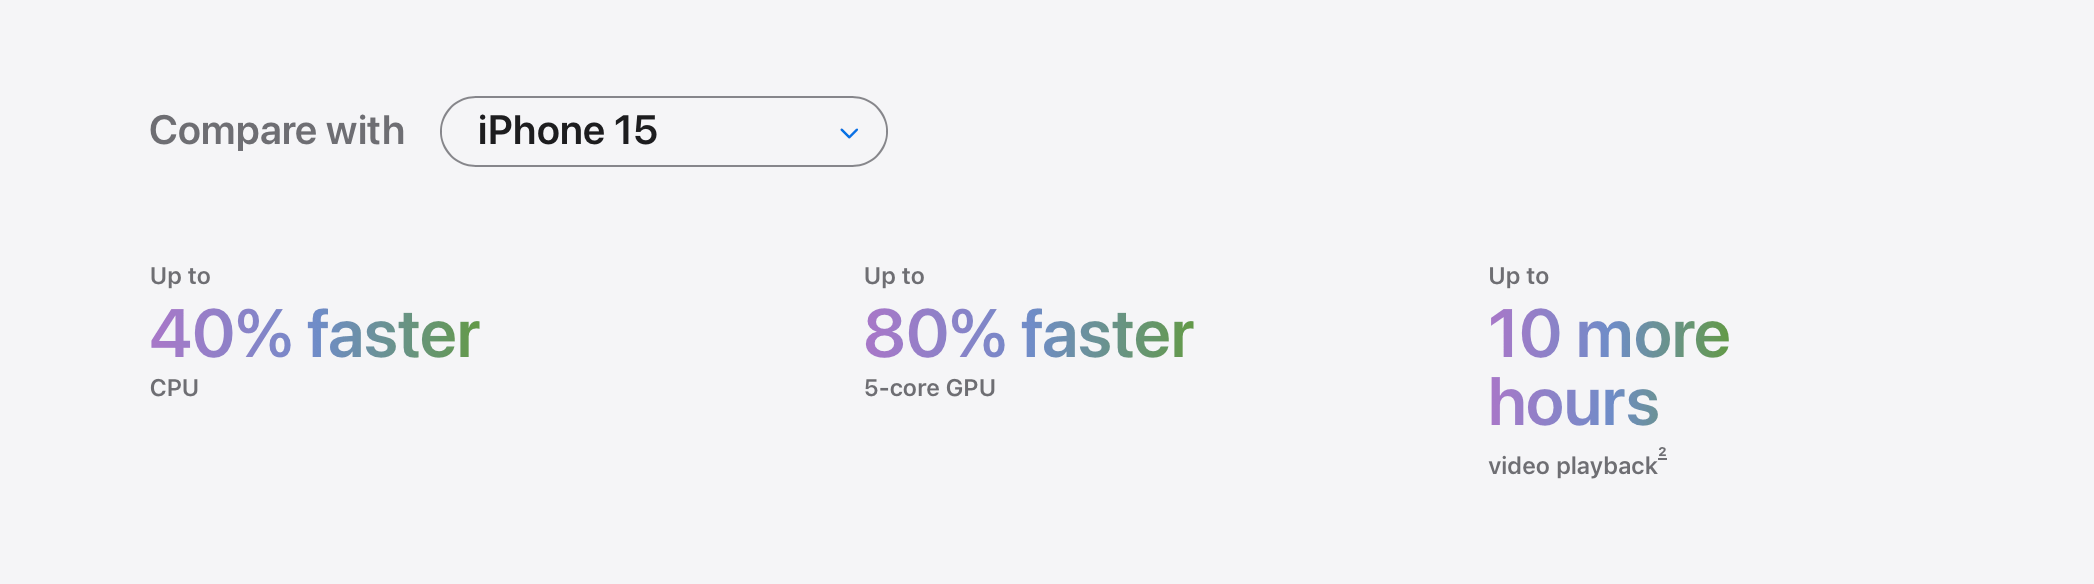This screenshot has width=2094, height=584.
Task: Select the CPU caption text
Action: tap(174, 388)
